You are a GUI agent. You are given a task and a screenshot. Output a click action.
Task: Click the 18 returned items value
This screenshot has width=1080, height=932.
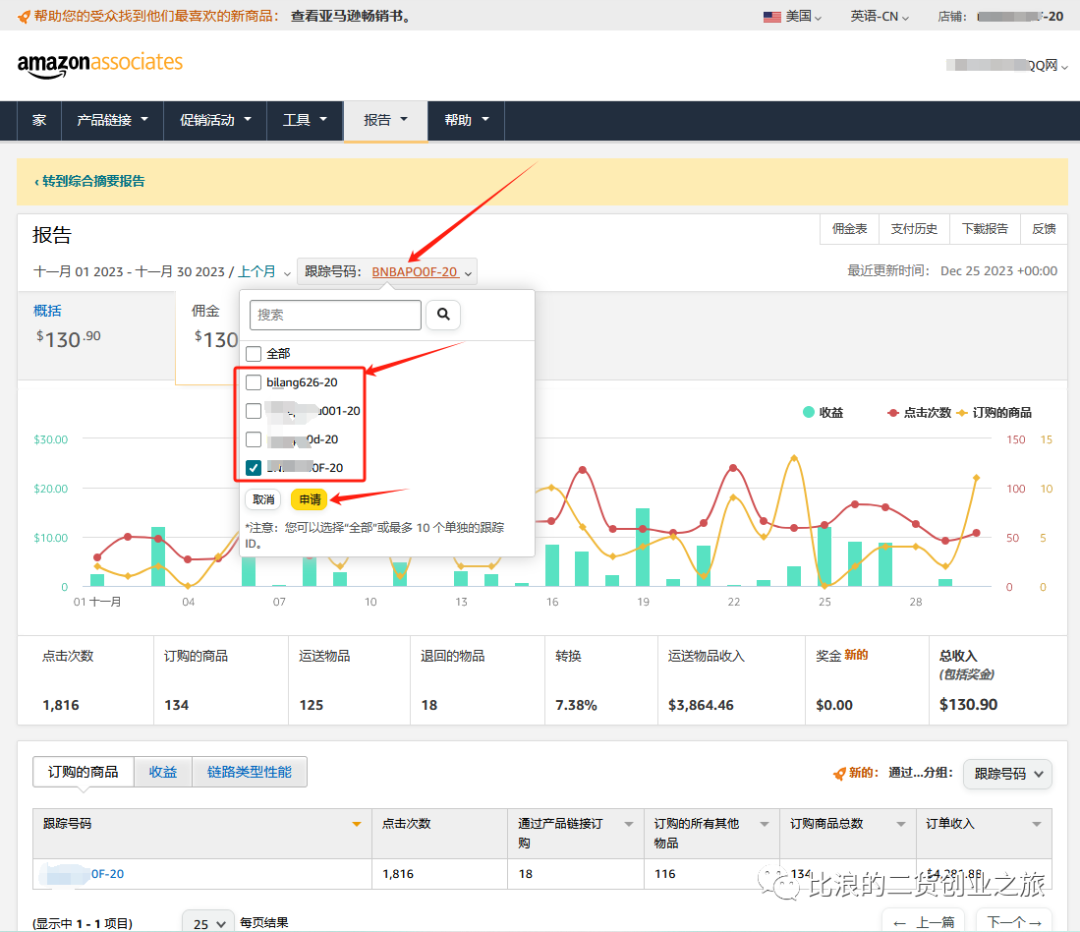[x=429, y=705]
